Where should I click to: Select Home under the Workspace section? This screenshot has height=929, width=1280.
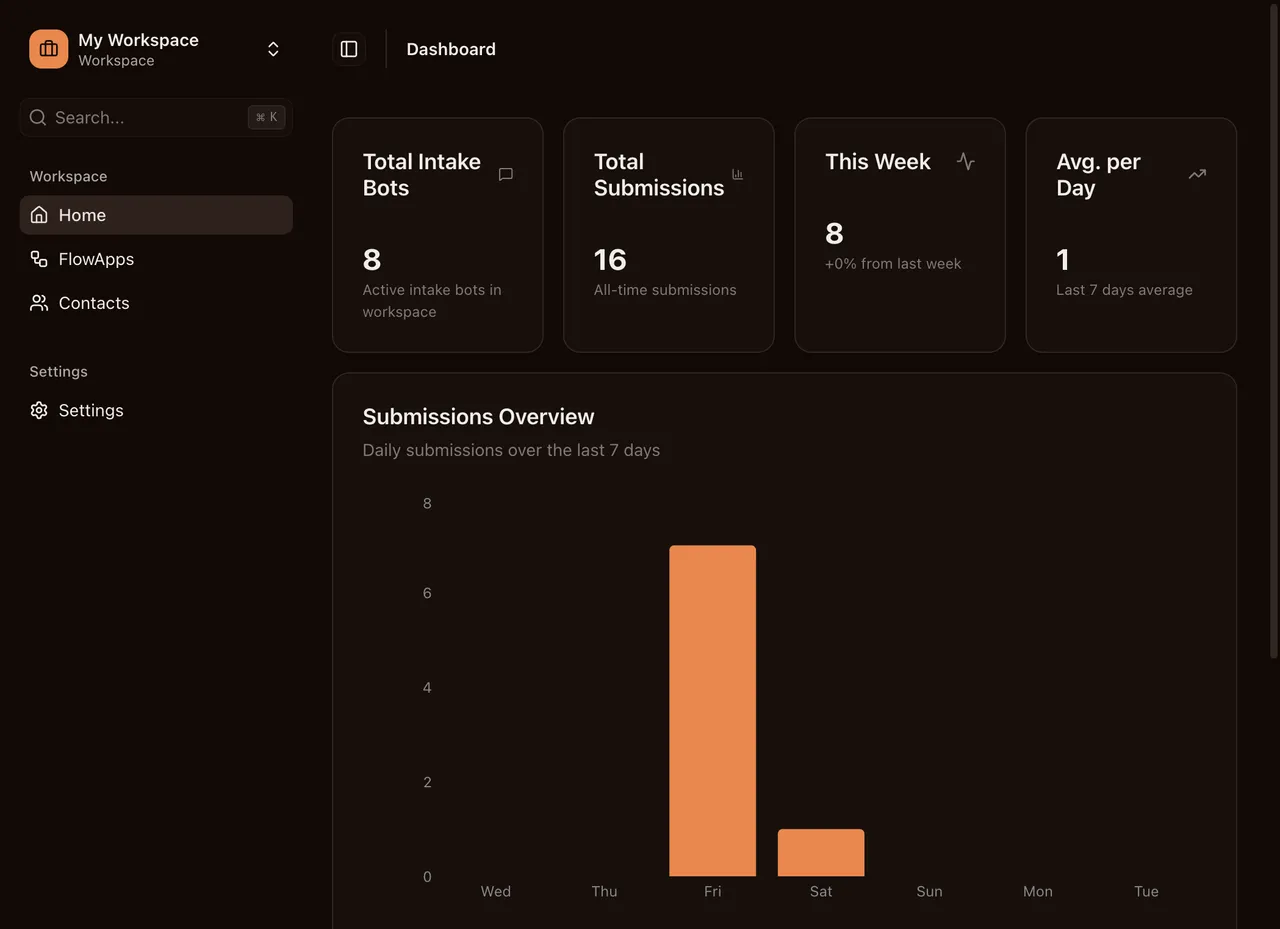(82, 215)
